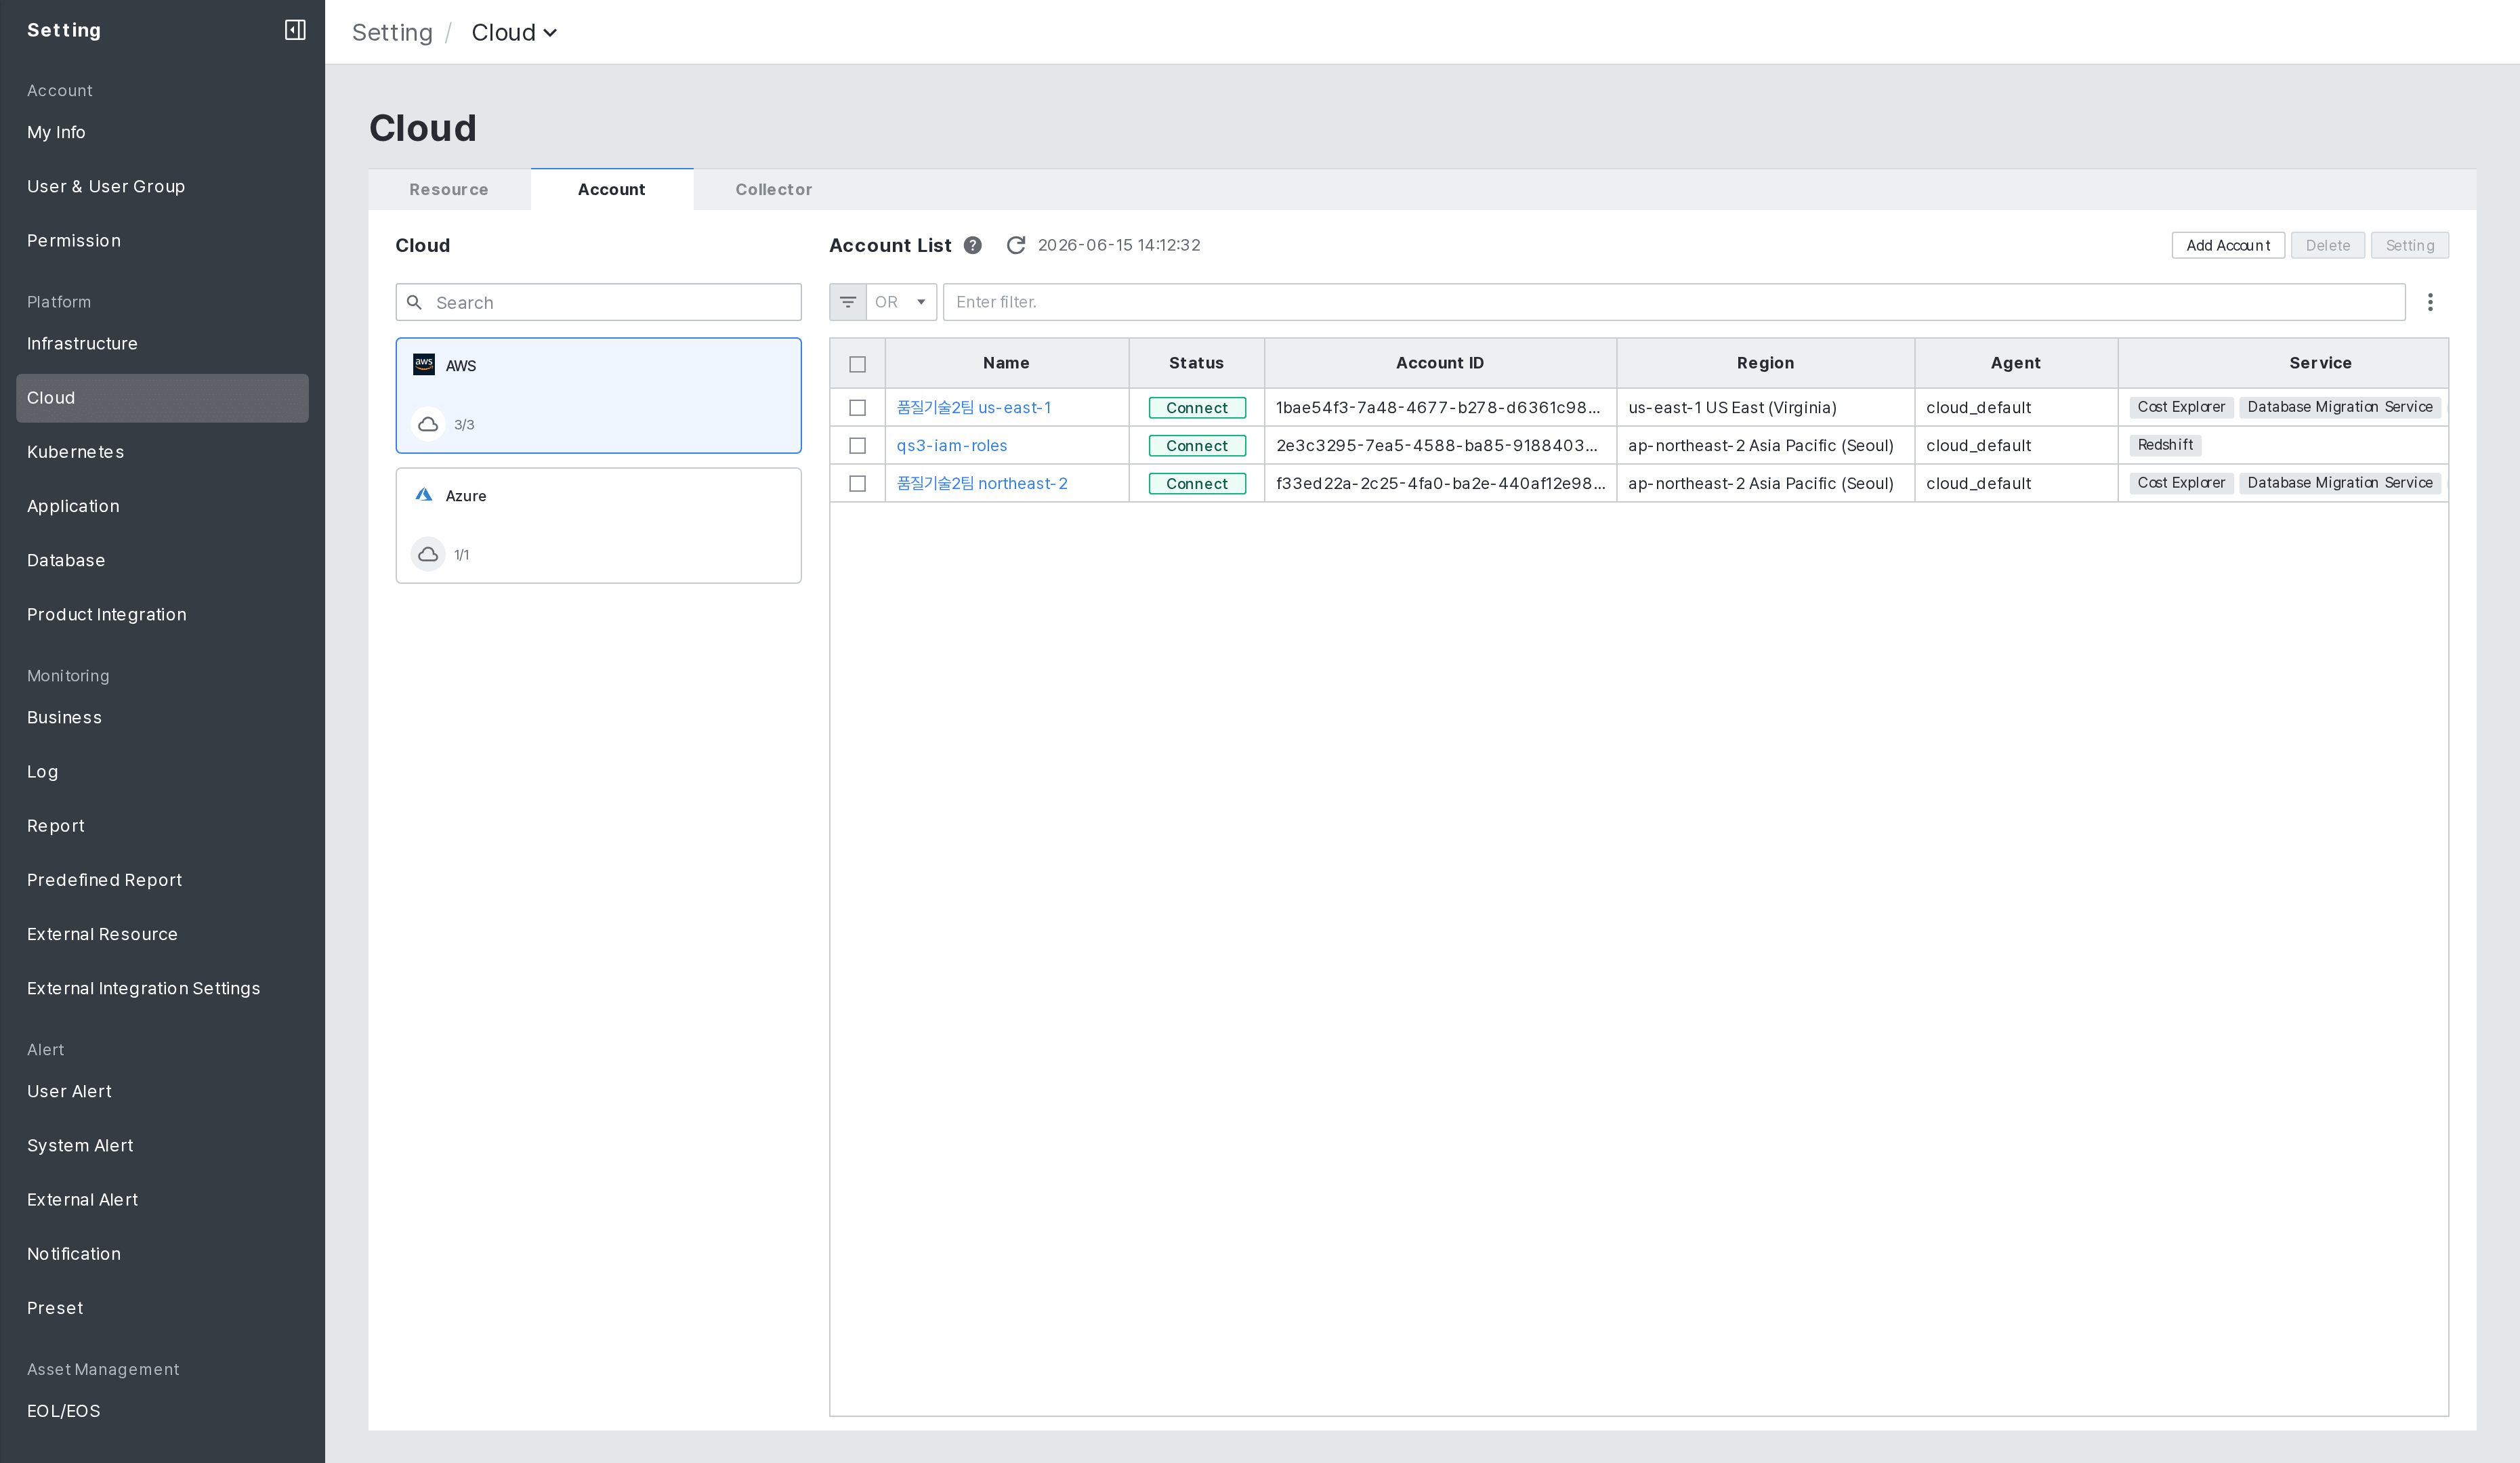Click the Azure cloud count icon
Screen dimensions: 2520x1463
(428, 554)
